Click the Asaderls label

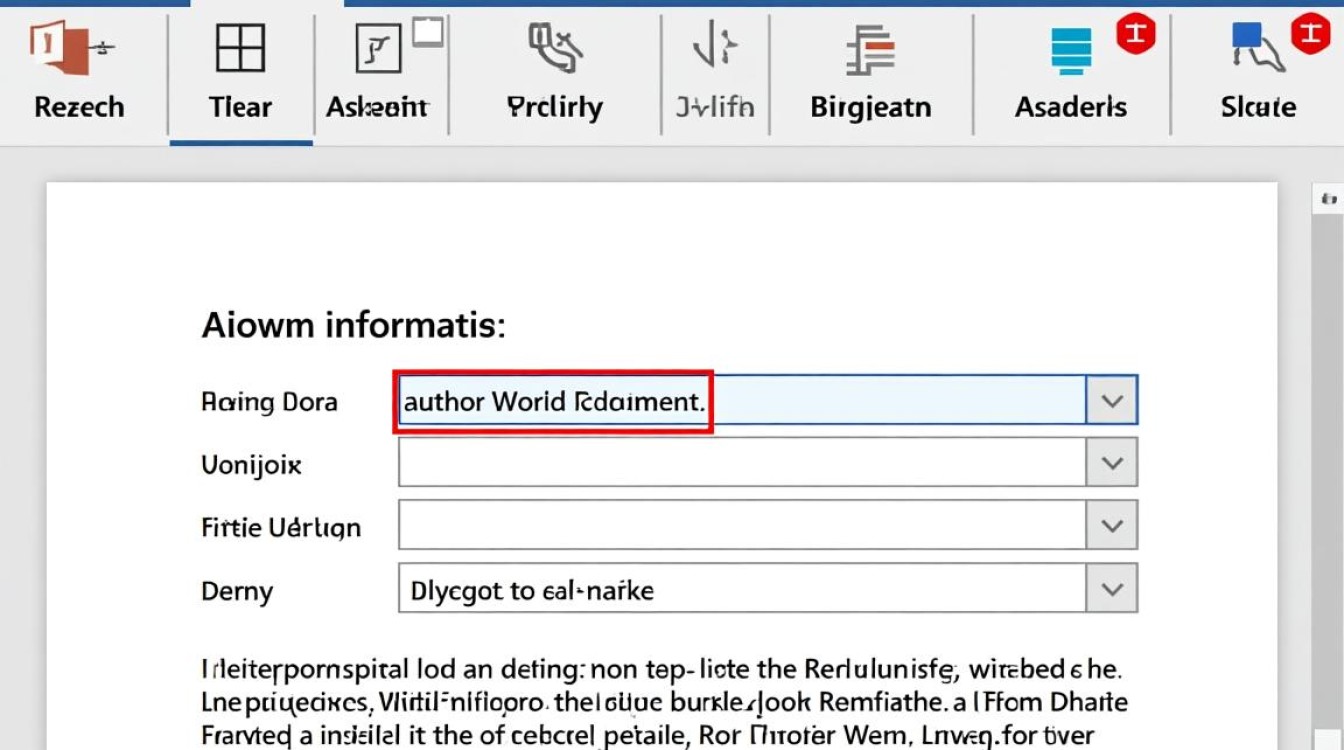click(x=1071, y=107)
